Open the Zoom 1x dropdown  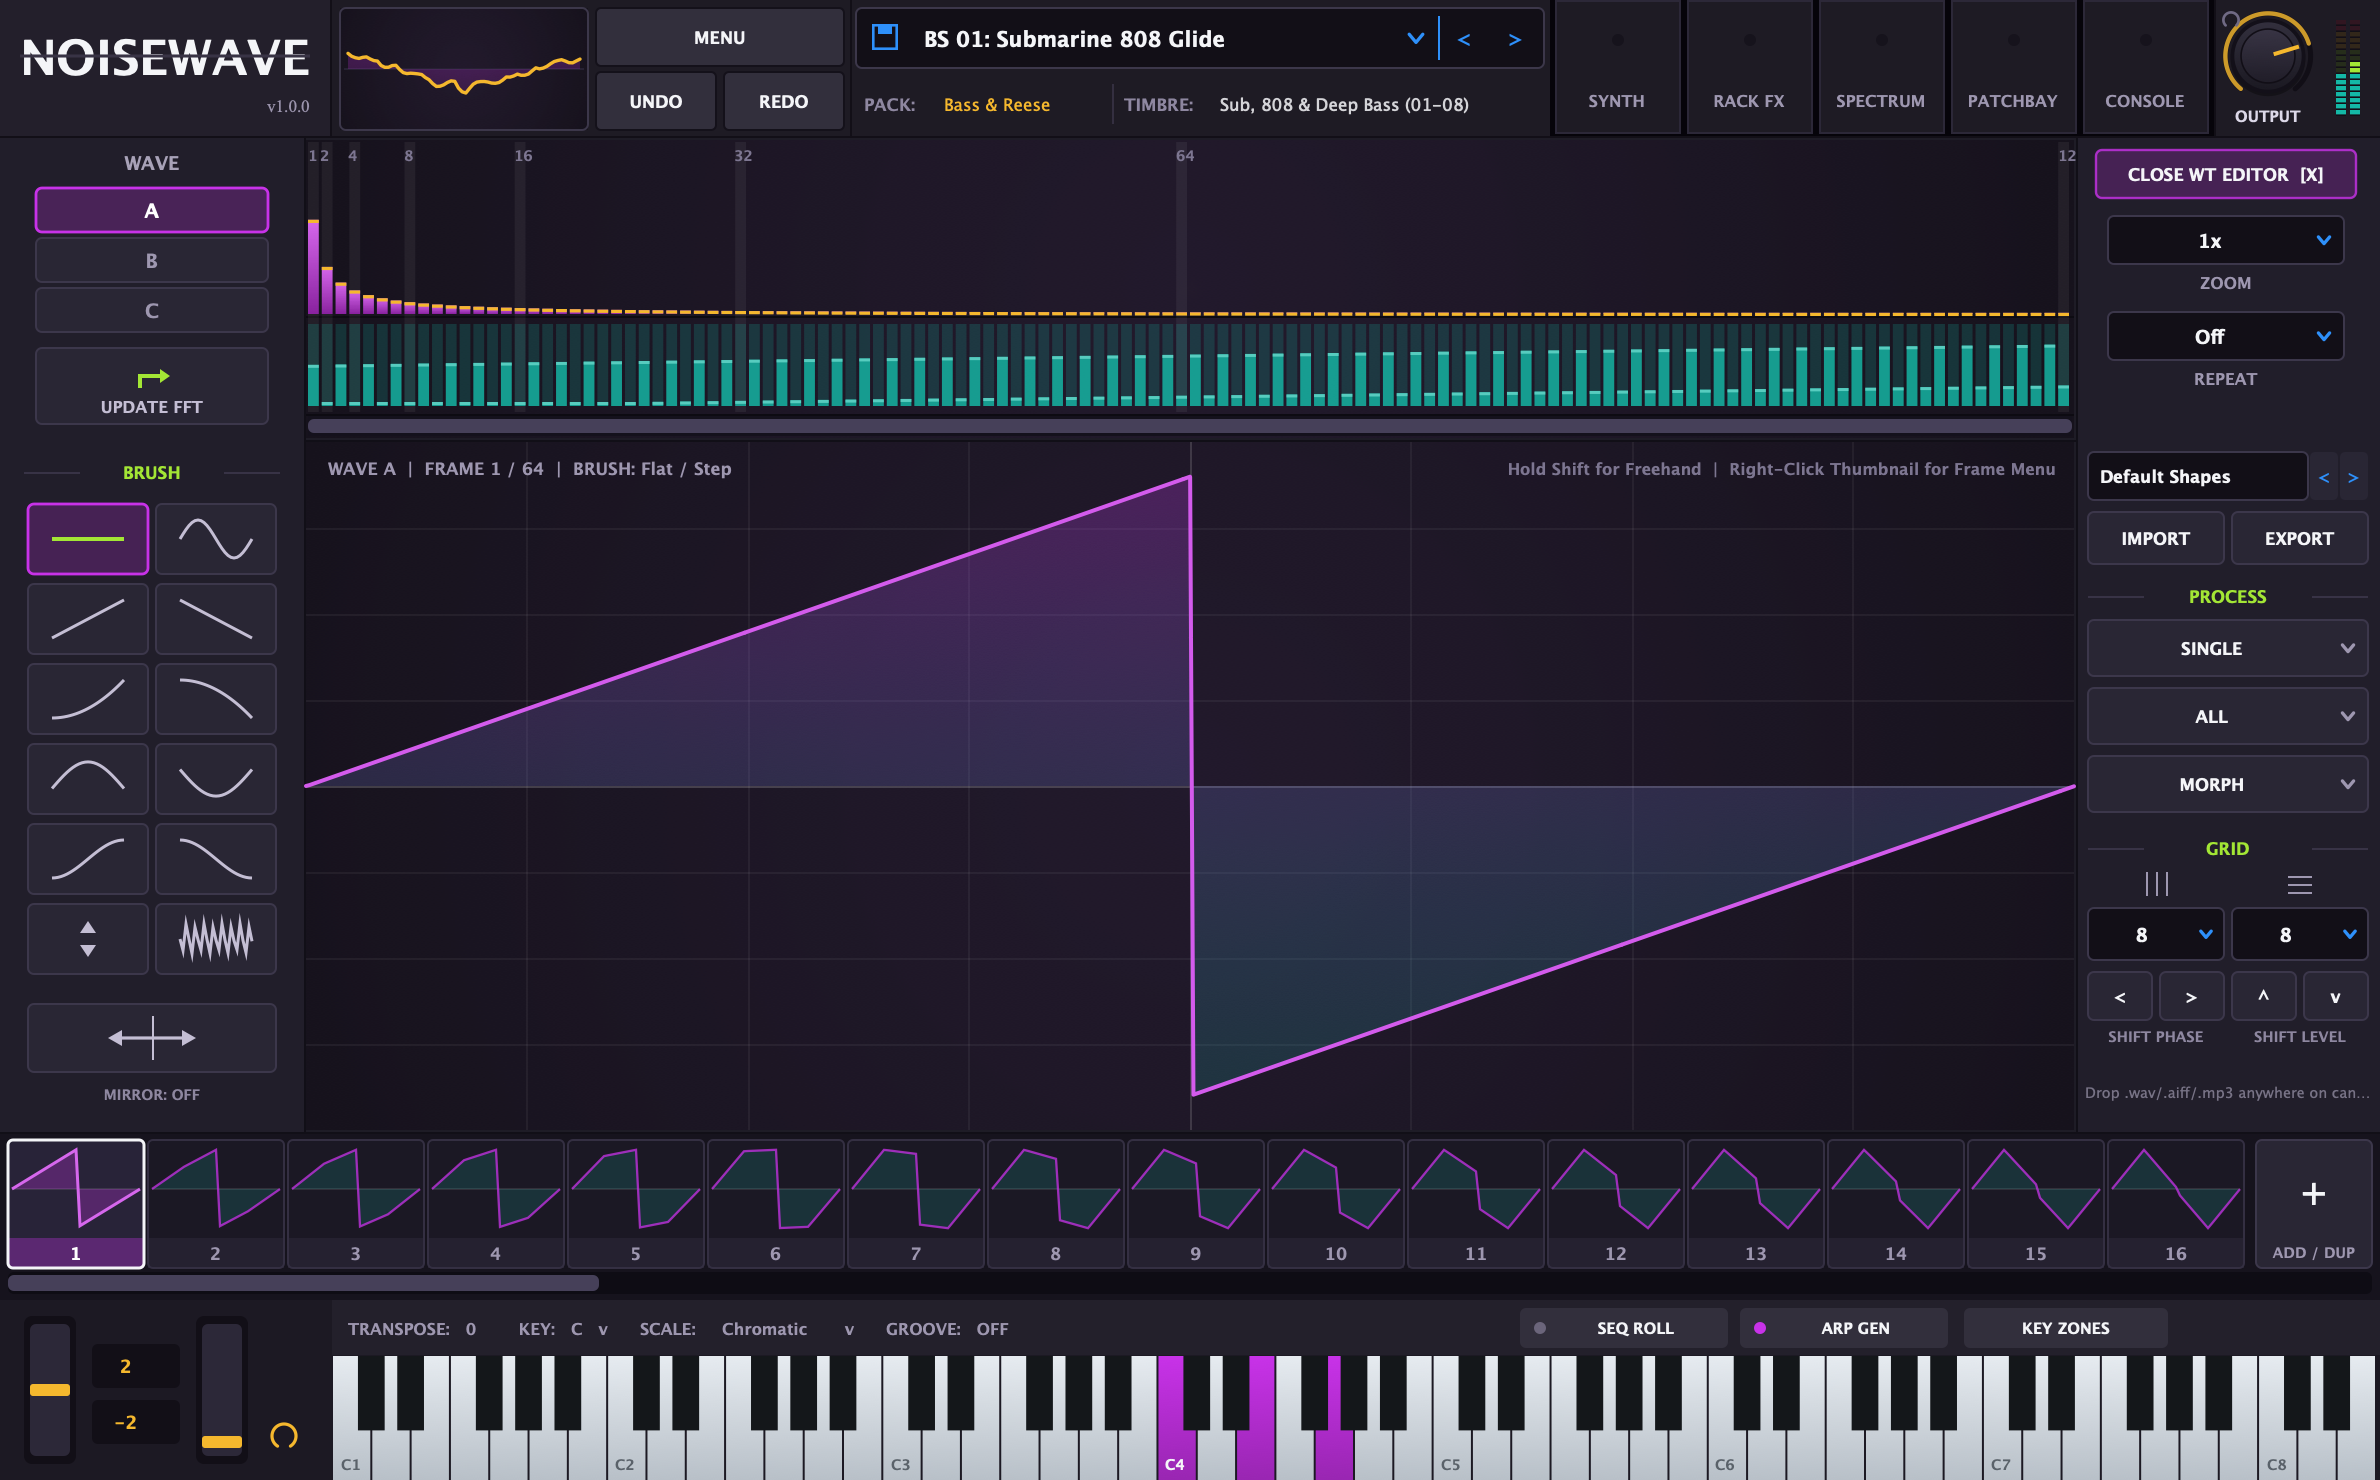click(2225, 241)
